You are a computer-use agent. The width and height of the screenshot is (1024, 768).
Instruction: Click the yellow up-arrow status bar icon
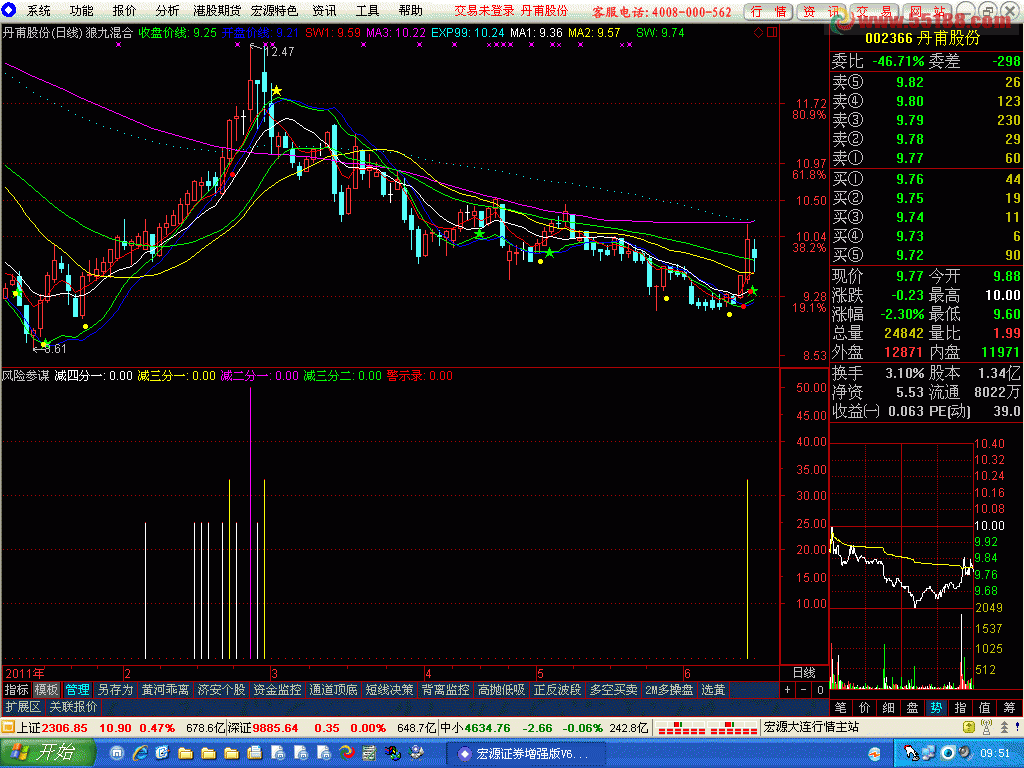coord(970,728)
